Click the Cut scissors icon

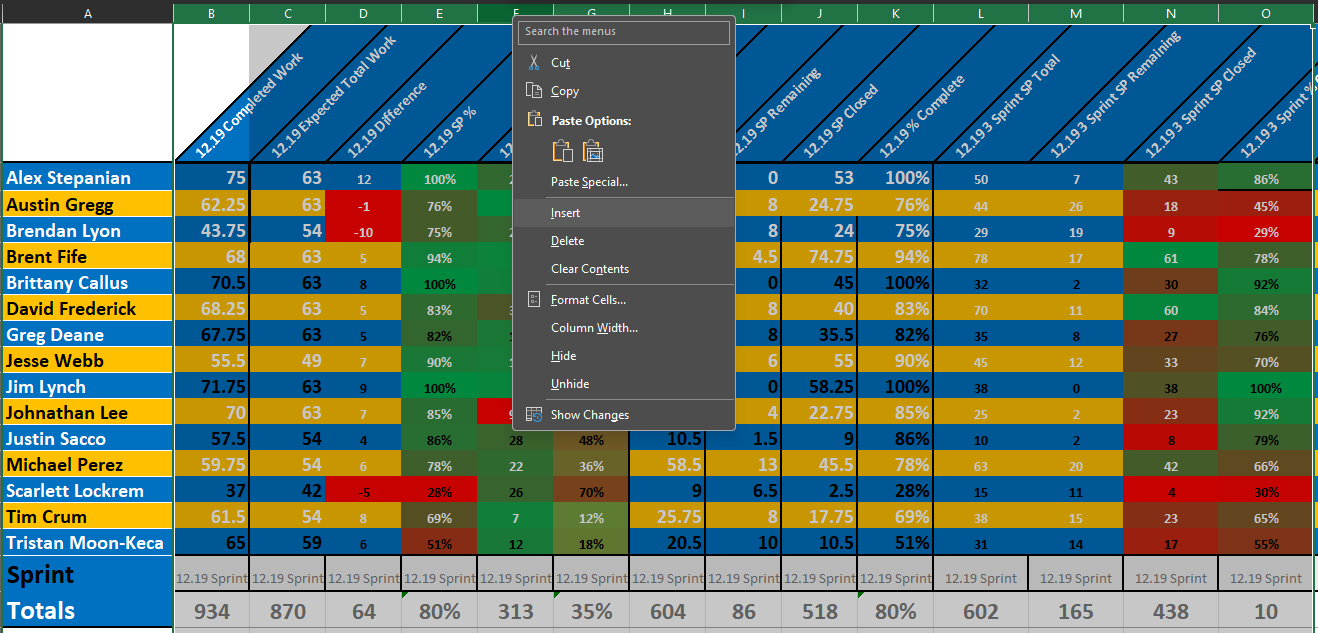coord(534,63)
